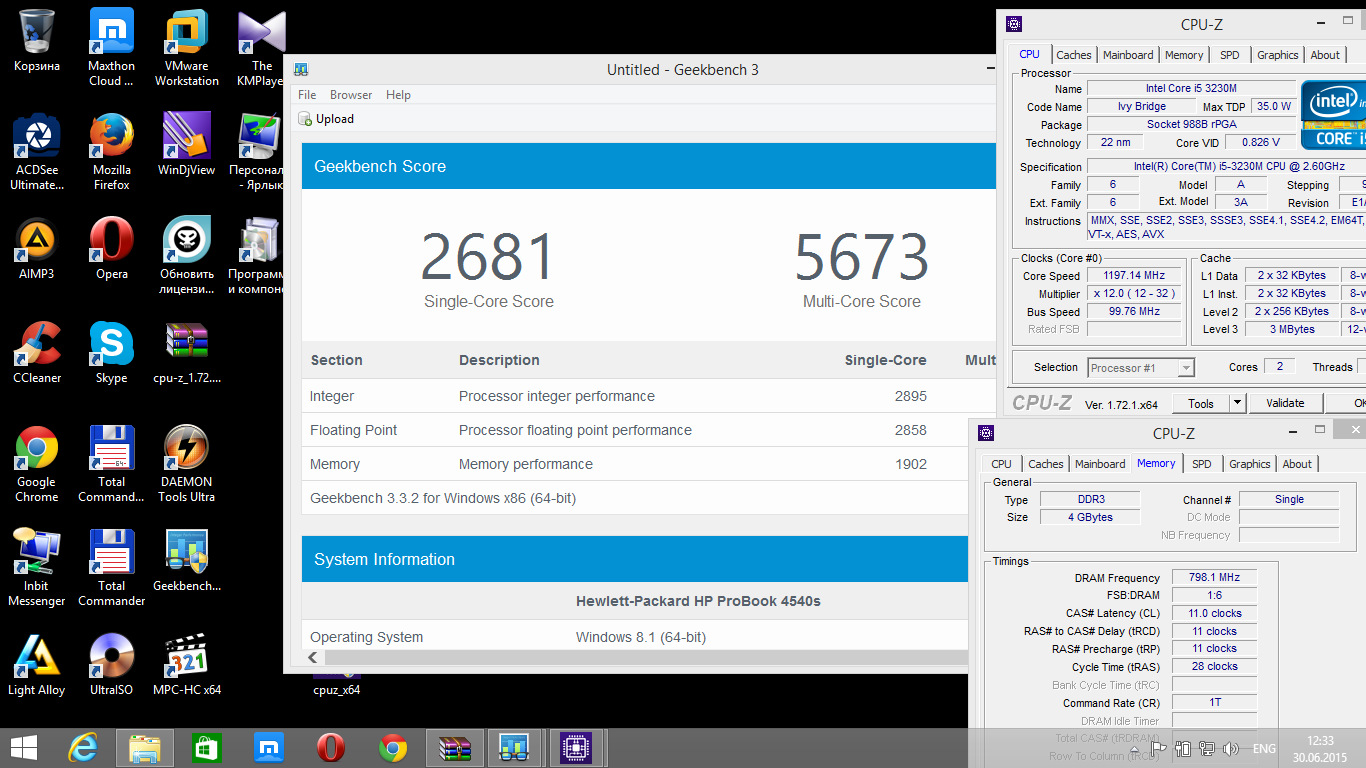The width and height of the screenshot is (1366, 768).
Task: Expand Processor #1 selection dropdown
Action: pyautogui.click(x=1141, y=368)
